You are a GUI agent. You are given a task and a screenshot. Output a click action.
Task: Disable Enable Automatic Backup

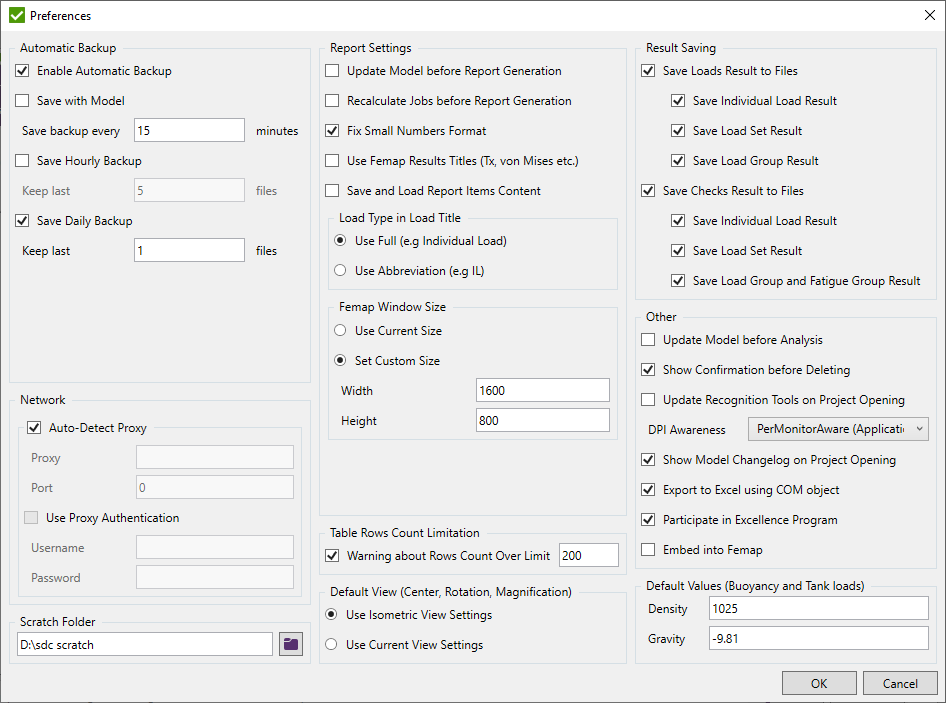click(22, 71)
